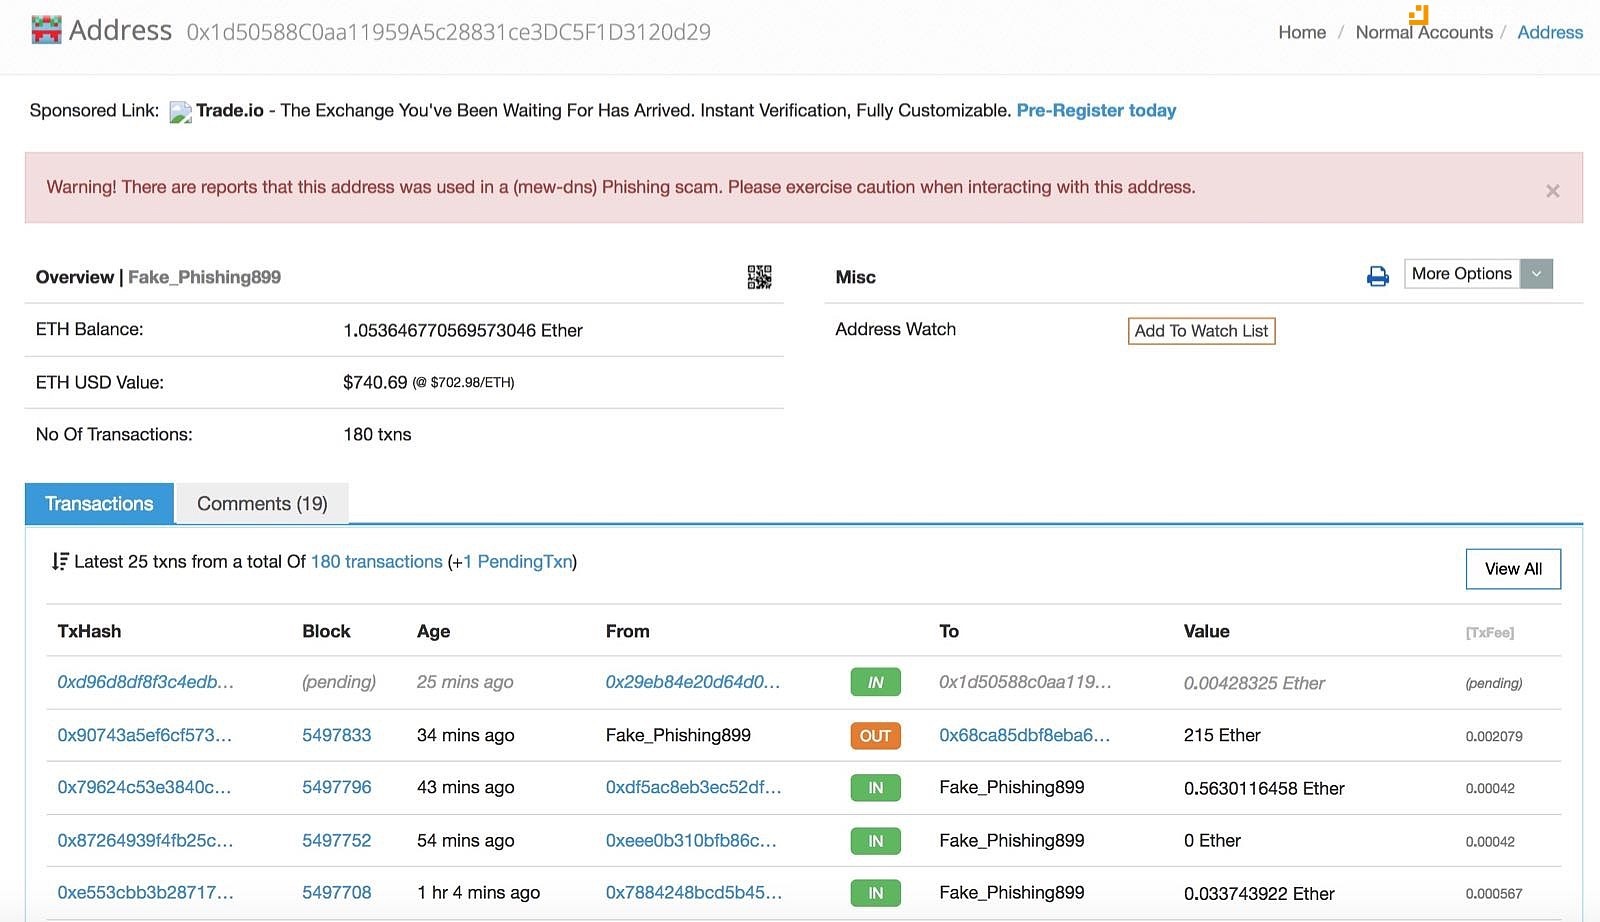Viewport: 1600px width, 922px height.
Task: Switch to the Comments (19) tab
Action: point(262,504)
